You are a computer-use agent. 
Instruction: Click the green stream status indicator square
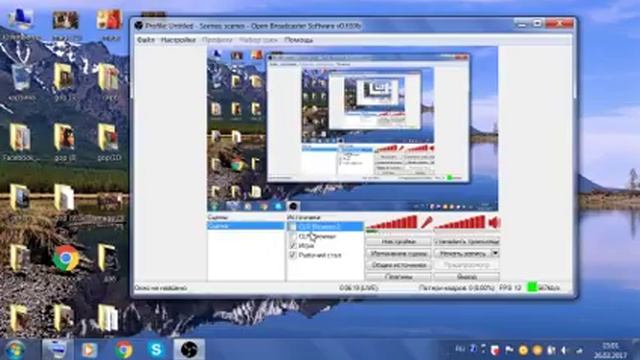click(x=532, y=287)
